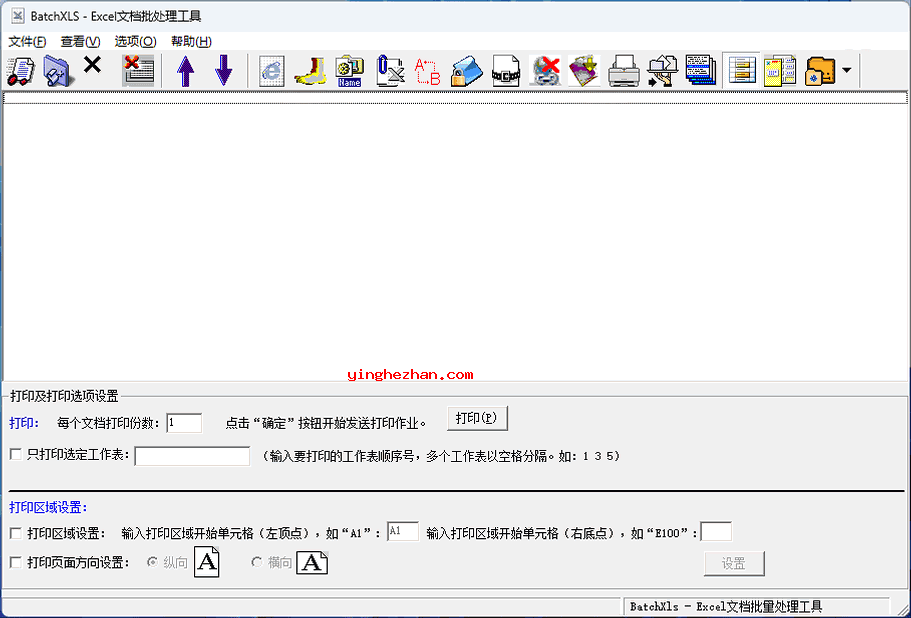Click the red A-to-B replace icon
This screenshot has width=911, height=618.
[428, 71]
